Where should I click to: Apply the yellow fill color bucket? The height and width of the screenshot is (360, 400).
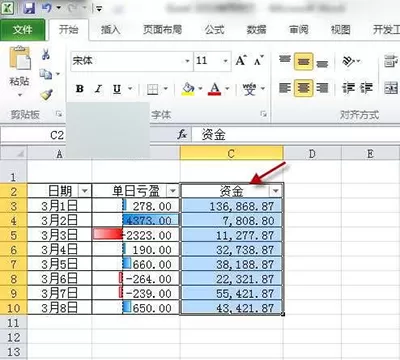click(188, 89)
